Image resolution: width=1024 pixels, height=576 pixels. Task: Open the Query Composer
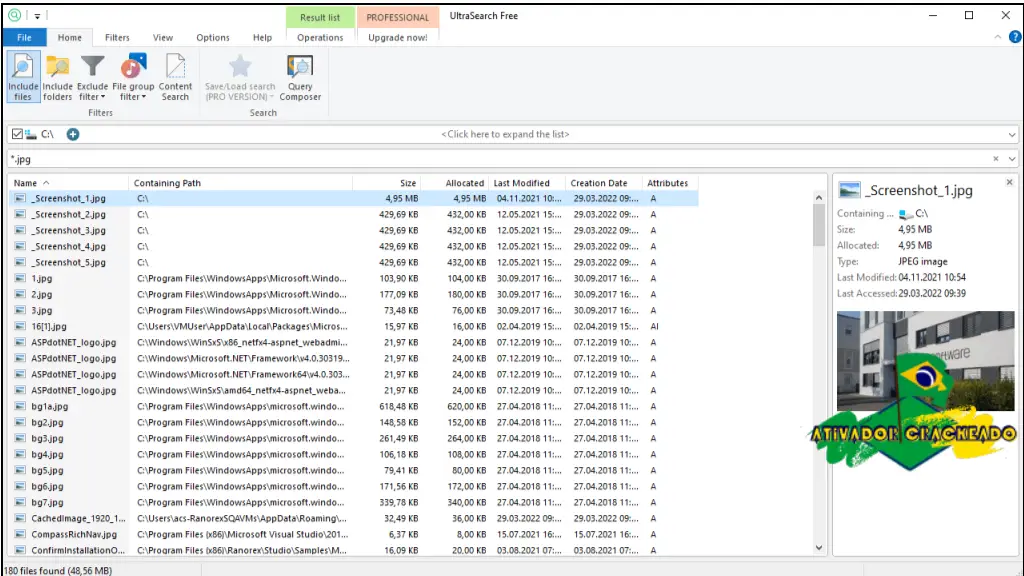300,77
